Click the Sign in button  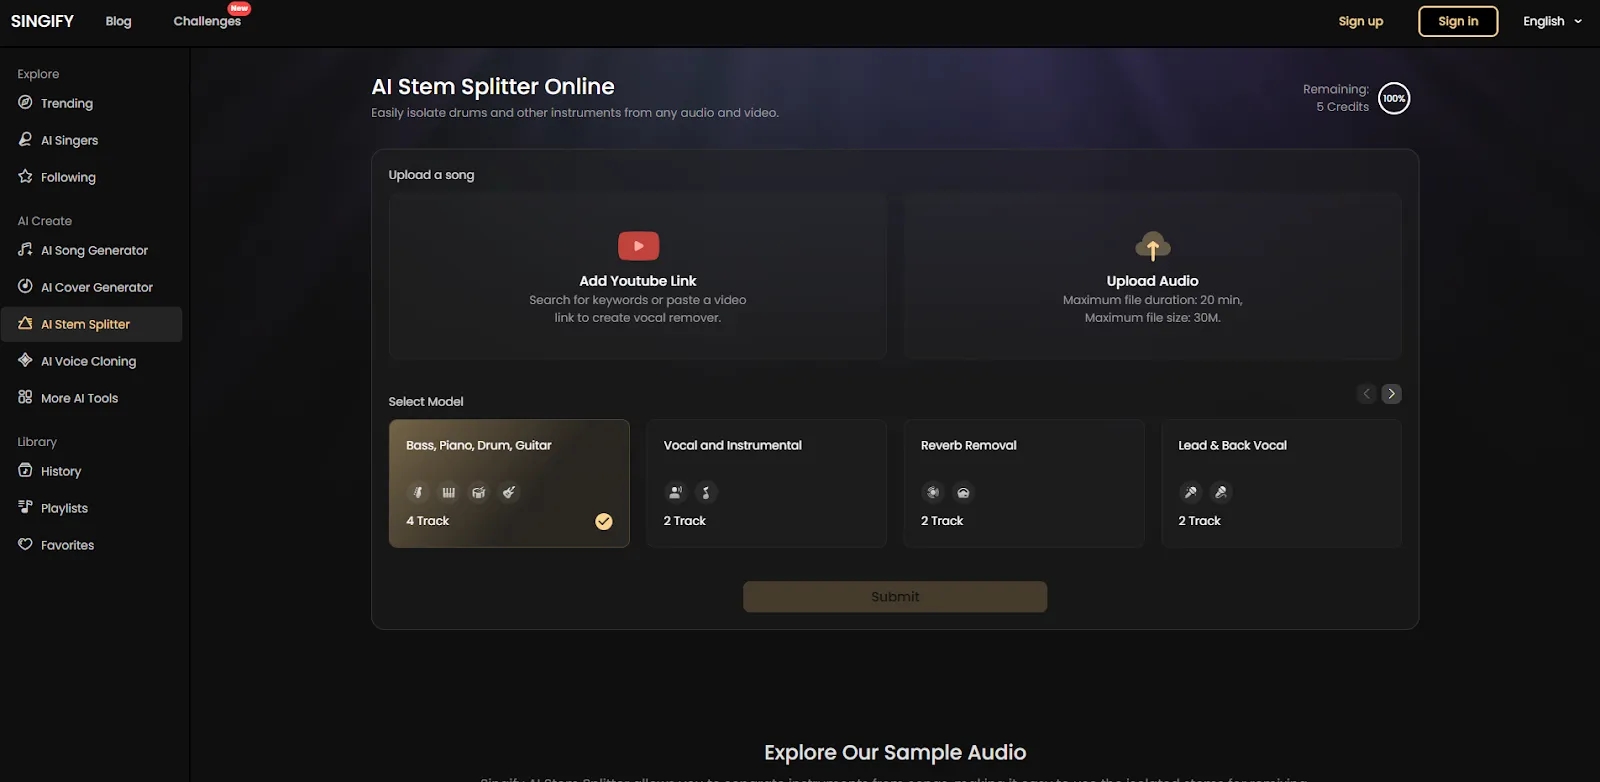click(x=1457, y=21)
